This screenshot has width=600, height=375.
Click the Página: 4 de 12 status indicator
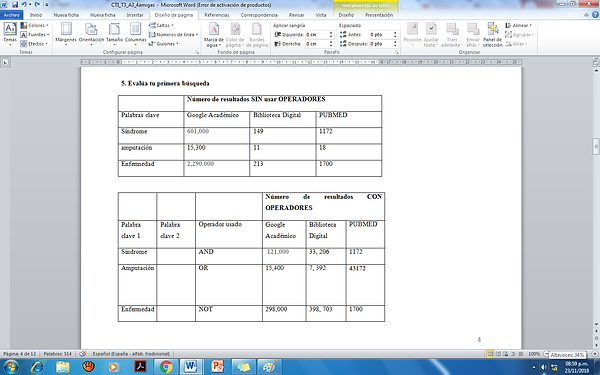point(20,354)
